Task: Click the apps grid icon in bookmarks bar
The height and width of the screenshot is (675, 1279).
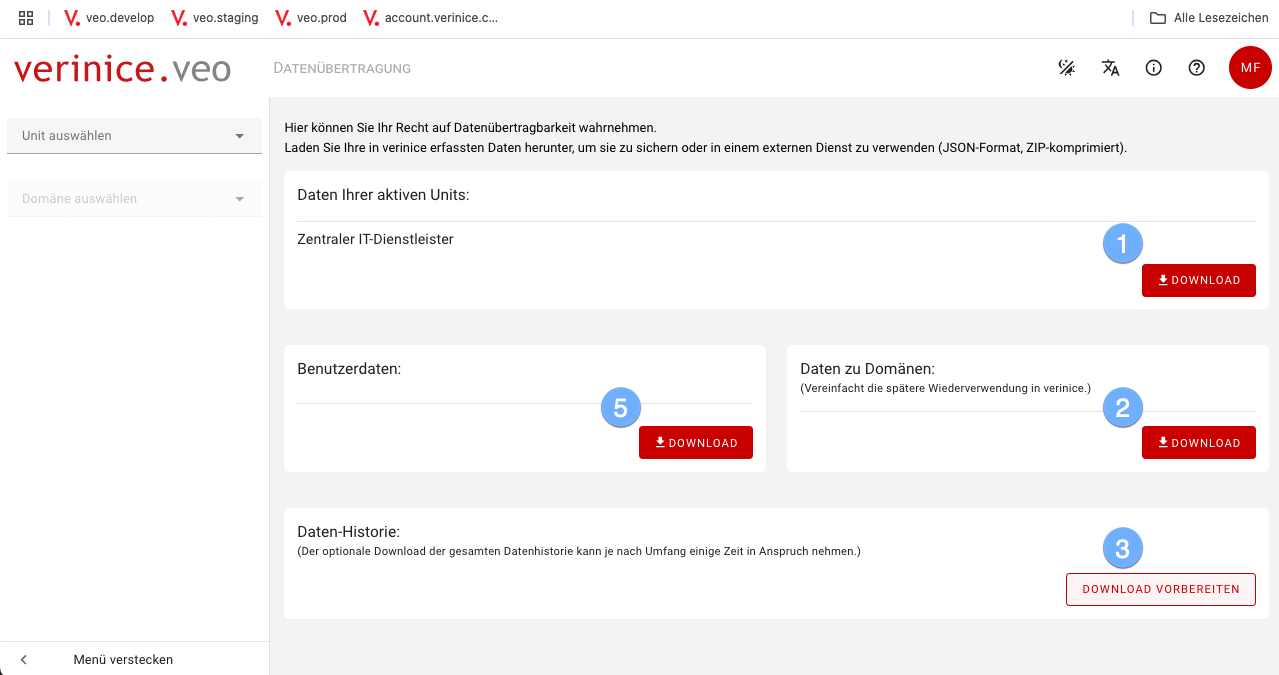Action: pos(24,17)
